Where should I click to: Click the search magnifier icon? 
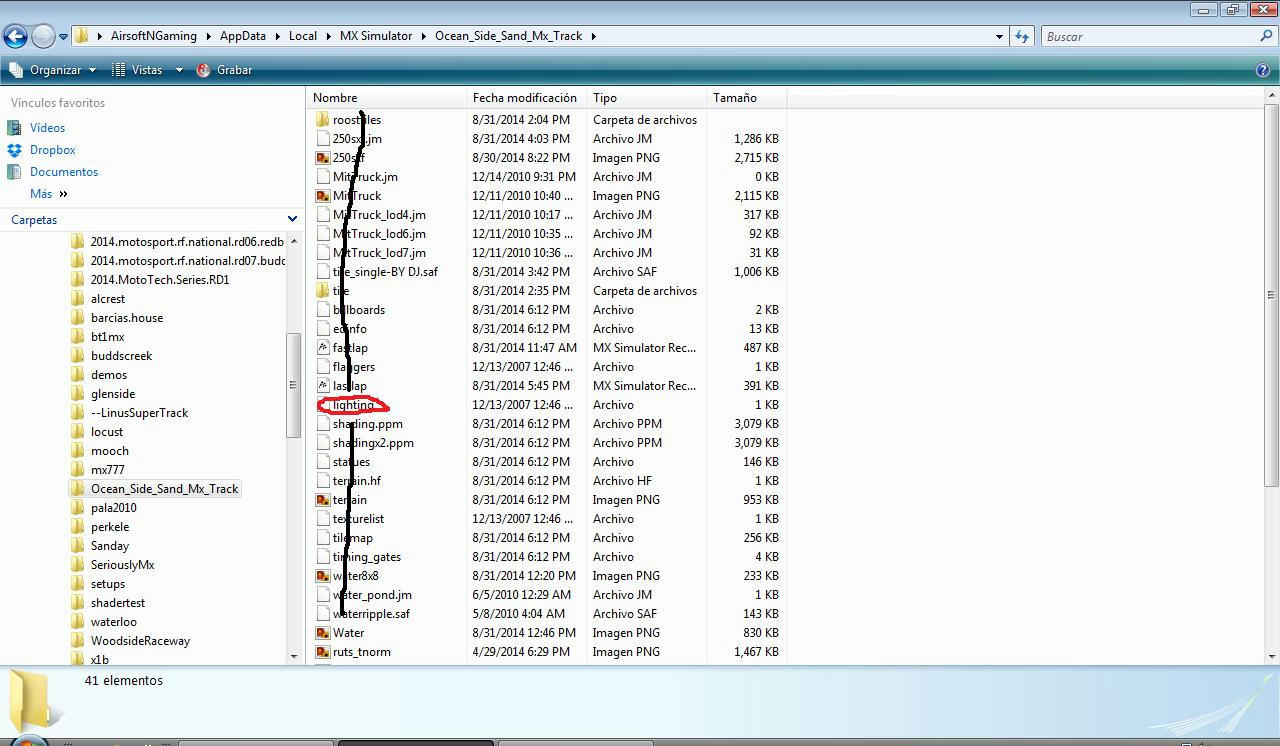coord(1266,36)
